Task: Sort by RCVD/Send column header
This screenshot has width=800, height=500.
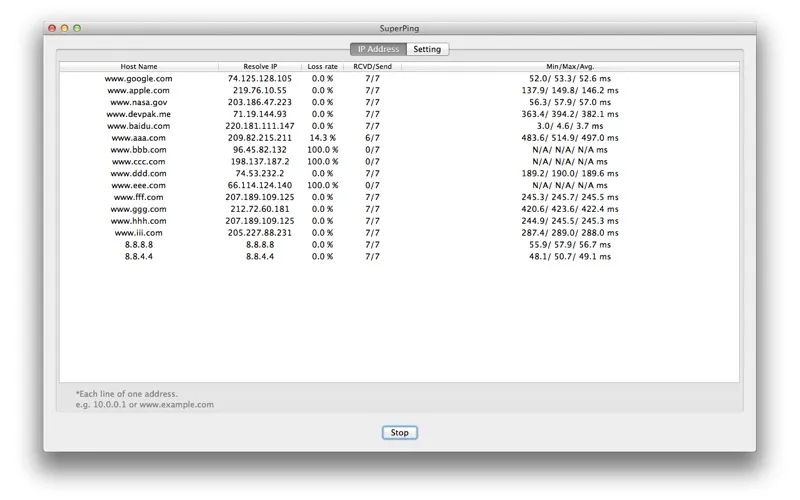Action: pyautogui.click(x=372, y=66)
